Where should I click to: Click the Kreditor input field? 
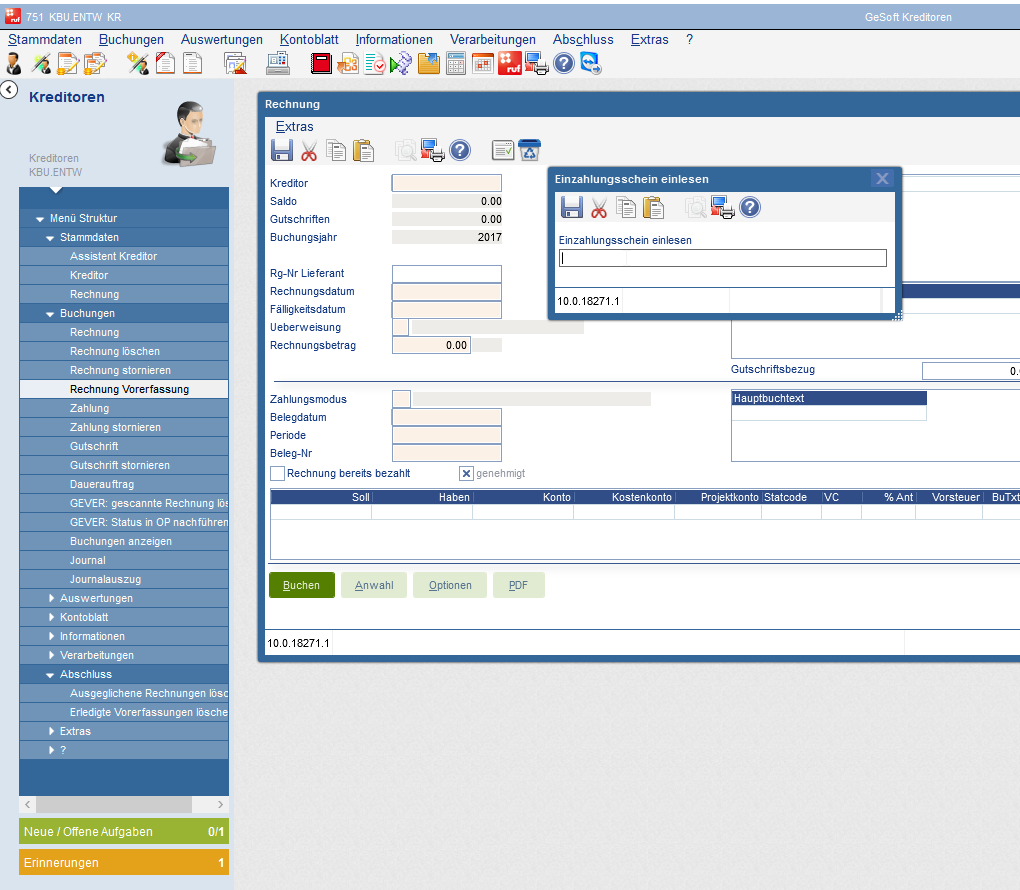[x=447, y=183]
